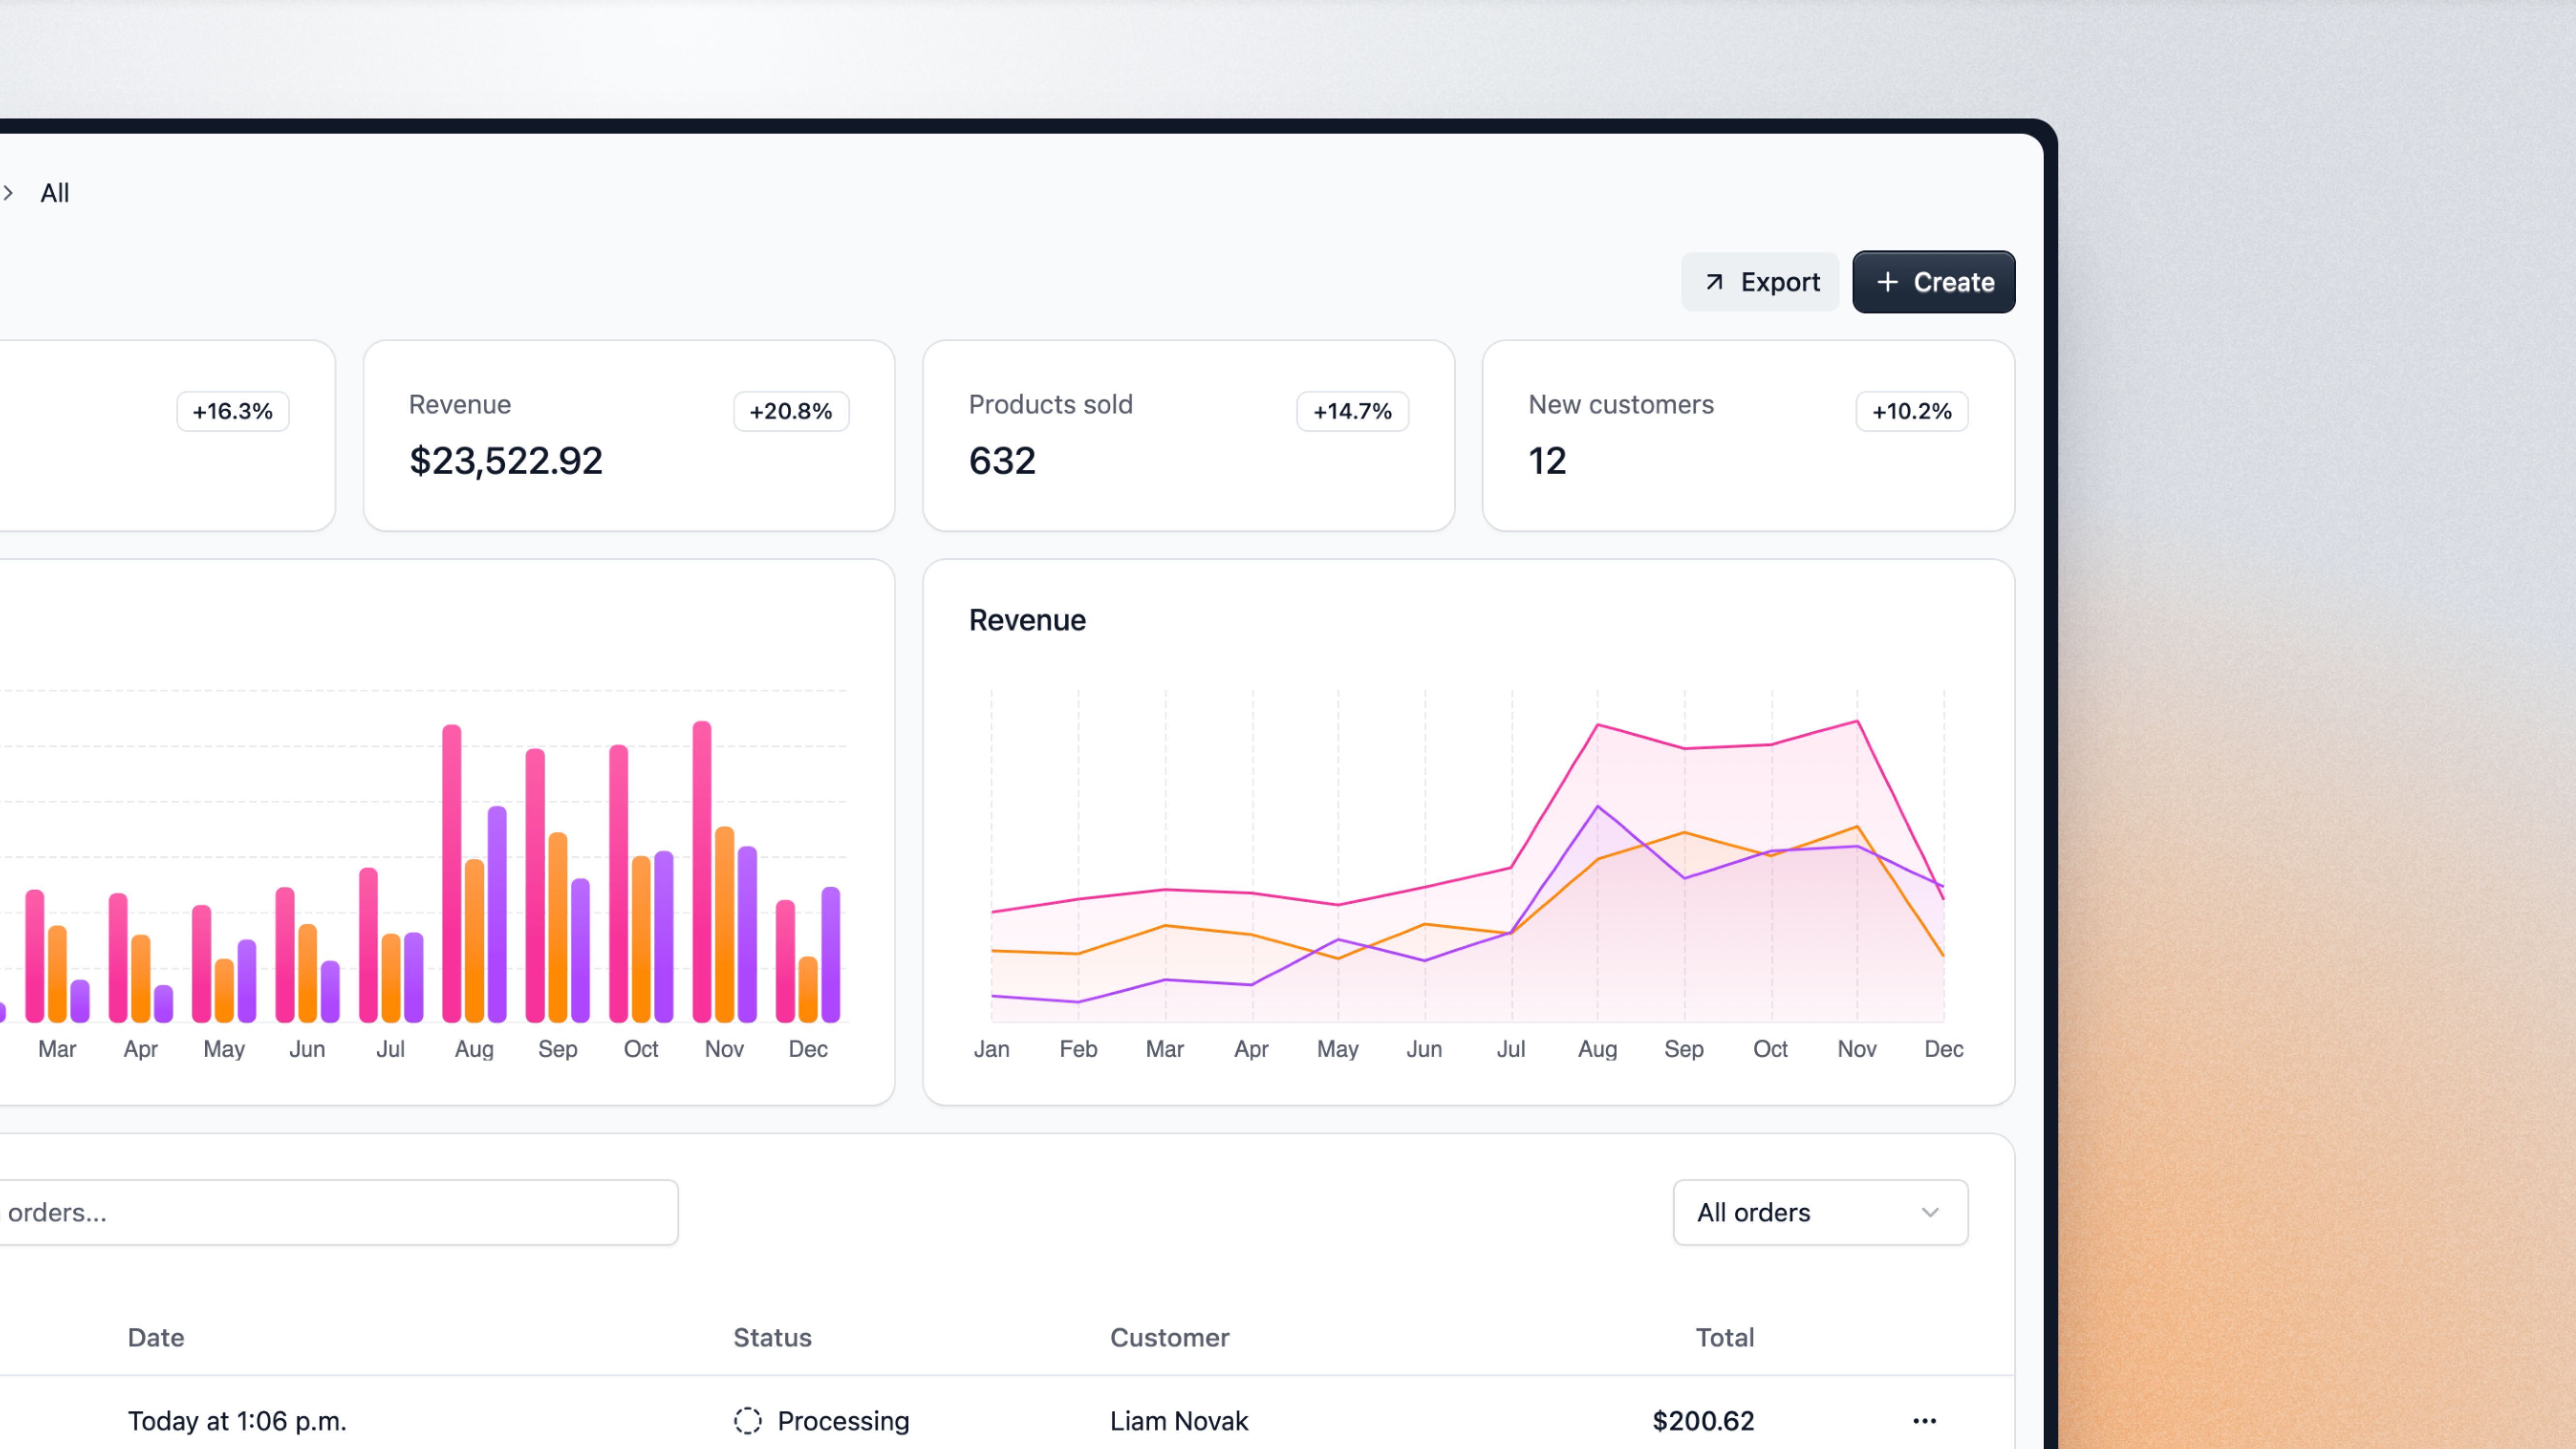The height and width of the screenshot is (1449, 2576).
Task: Click the +10.2% badge on New customers
Action: tap(1911, 411)
